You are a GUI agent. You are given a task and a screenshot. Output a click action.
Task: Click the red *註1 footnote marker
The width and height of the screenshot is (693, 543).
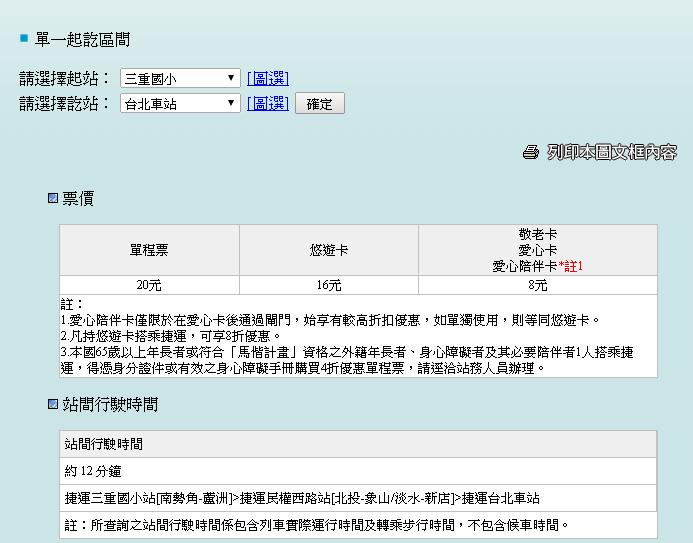(x=571, y=266)
